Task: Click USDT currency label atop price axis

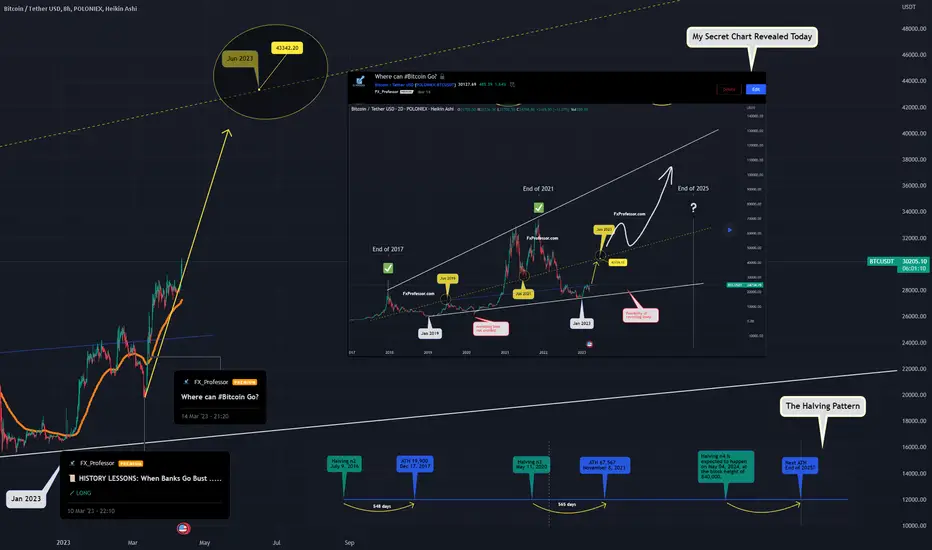Action: (x=909, y=7)
